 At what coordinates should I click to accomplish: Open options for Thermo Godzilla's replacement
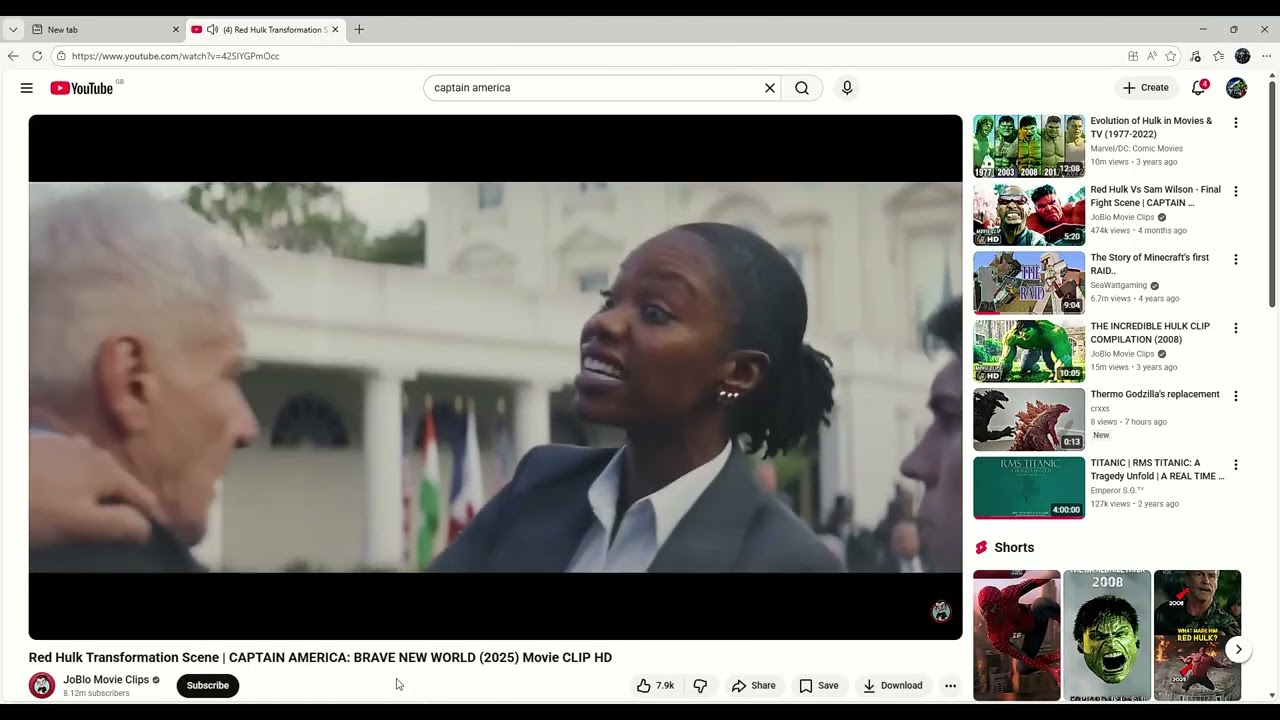1236,396
